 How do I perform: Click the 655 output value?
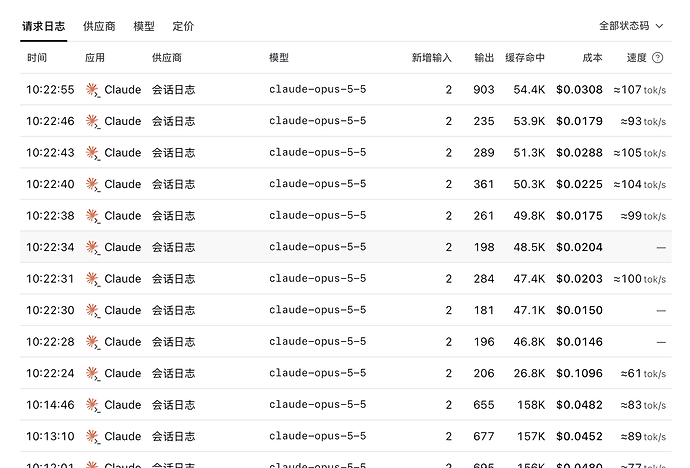484,405
